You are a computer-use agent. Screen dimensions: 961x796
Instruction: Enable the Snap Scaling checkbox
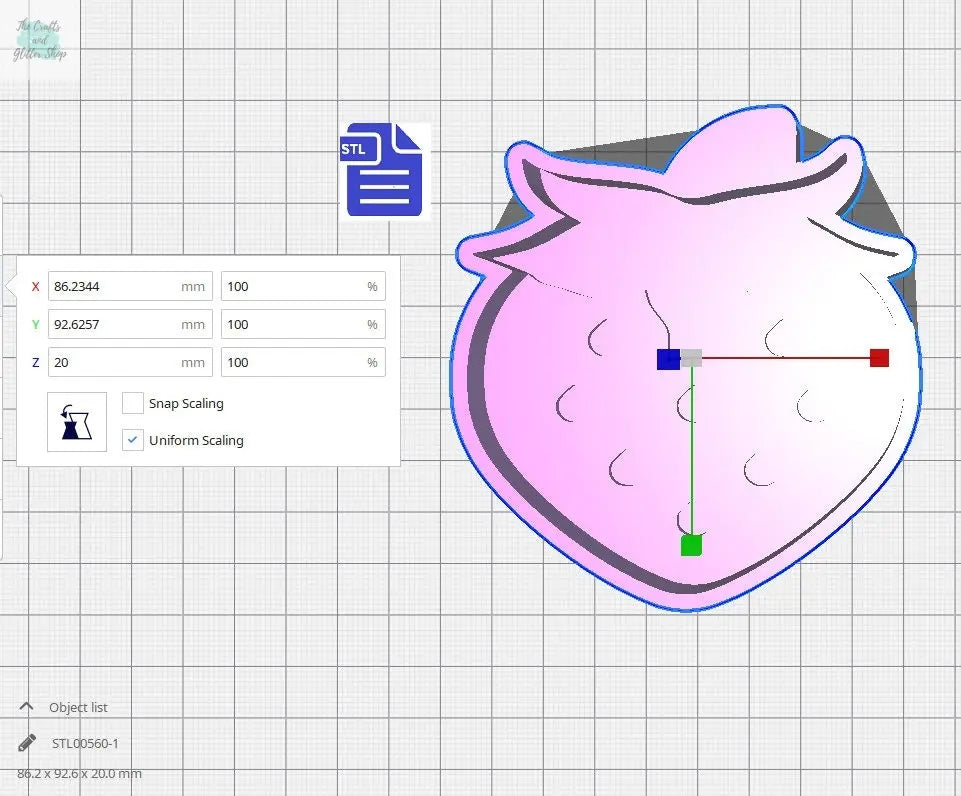[x=133, y=403]
